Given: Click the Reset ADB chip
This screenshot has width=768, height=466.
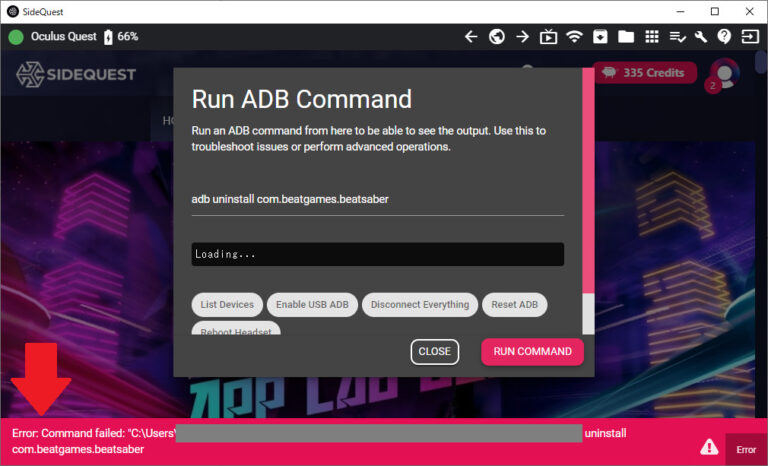Looking at the screenshot, I should (x=514, y=305).
